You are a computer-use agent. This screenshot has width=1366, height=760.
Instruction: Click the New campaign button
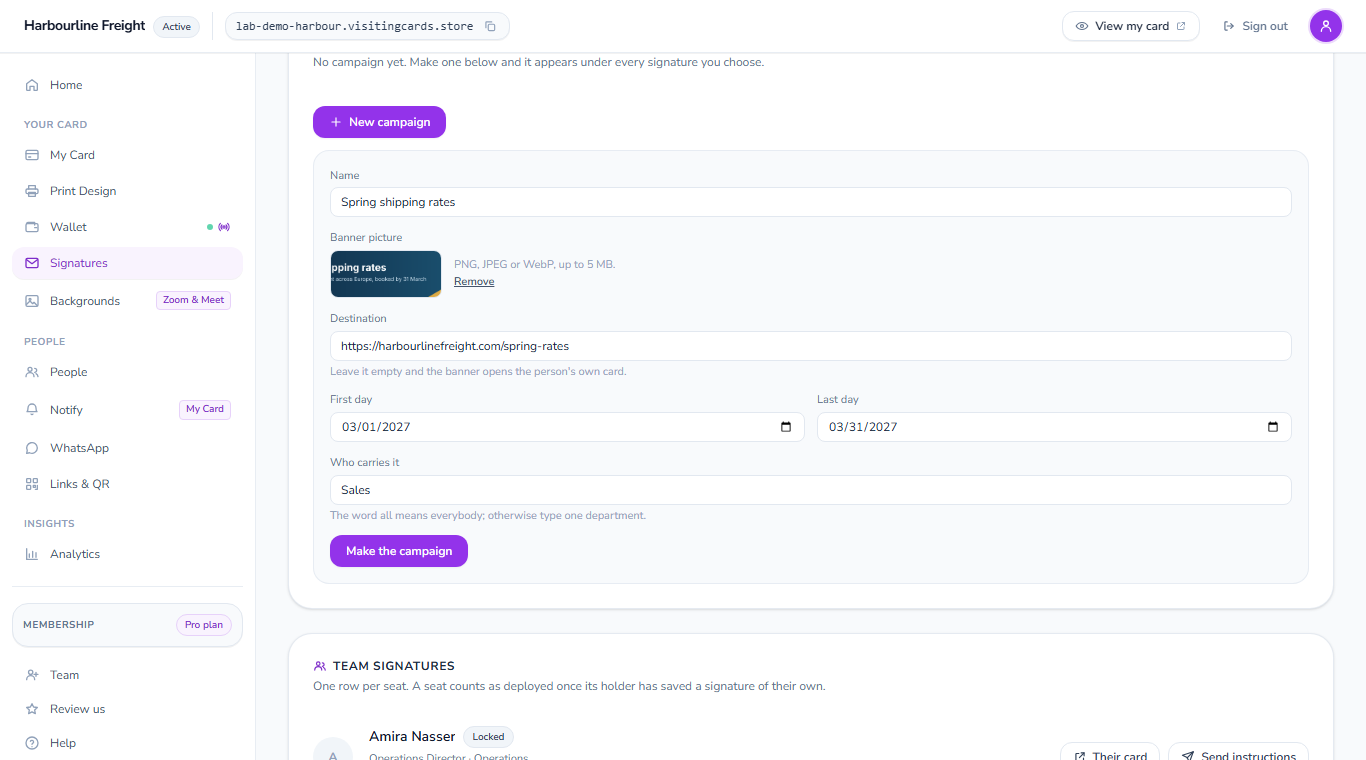tap(379, 122)
